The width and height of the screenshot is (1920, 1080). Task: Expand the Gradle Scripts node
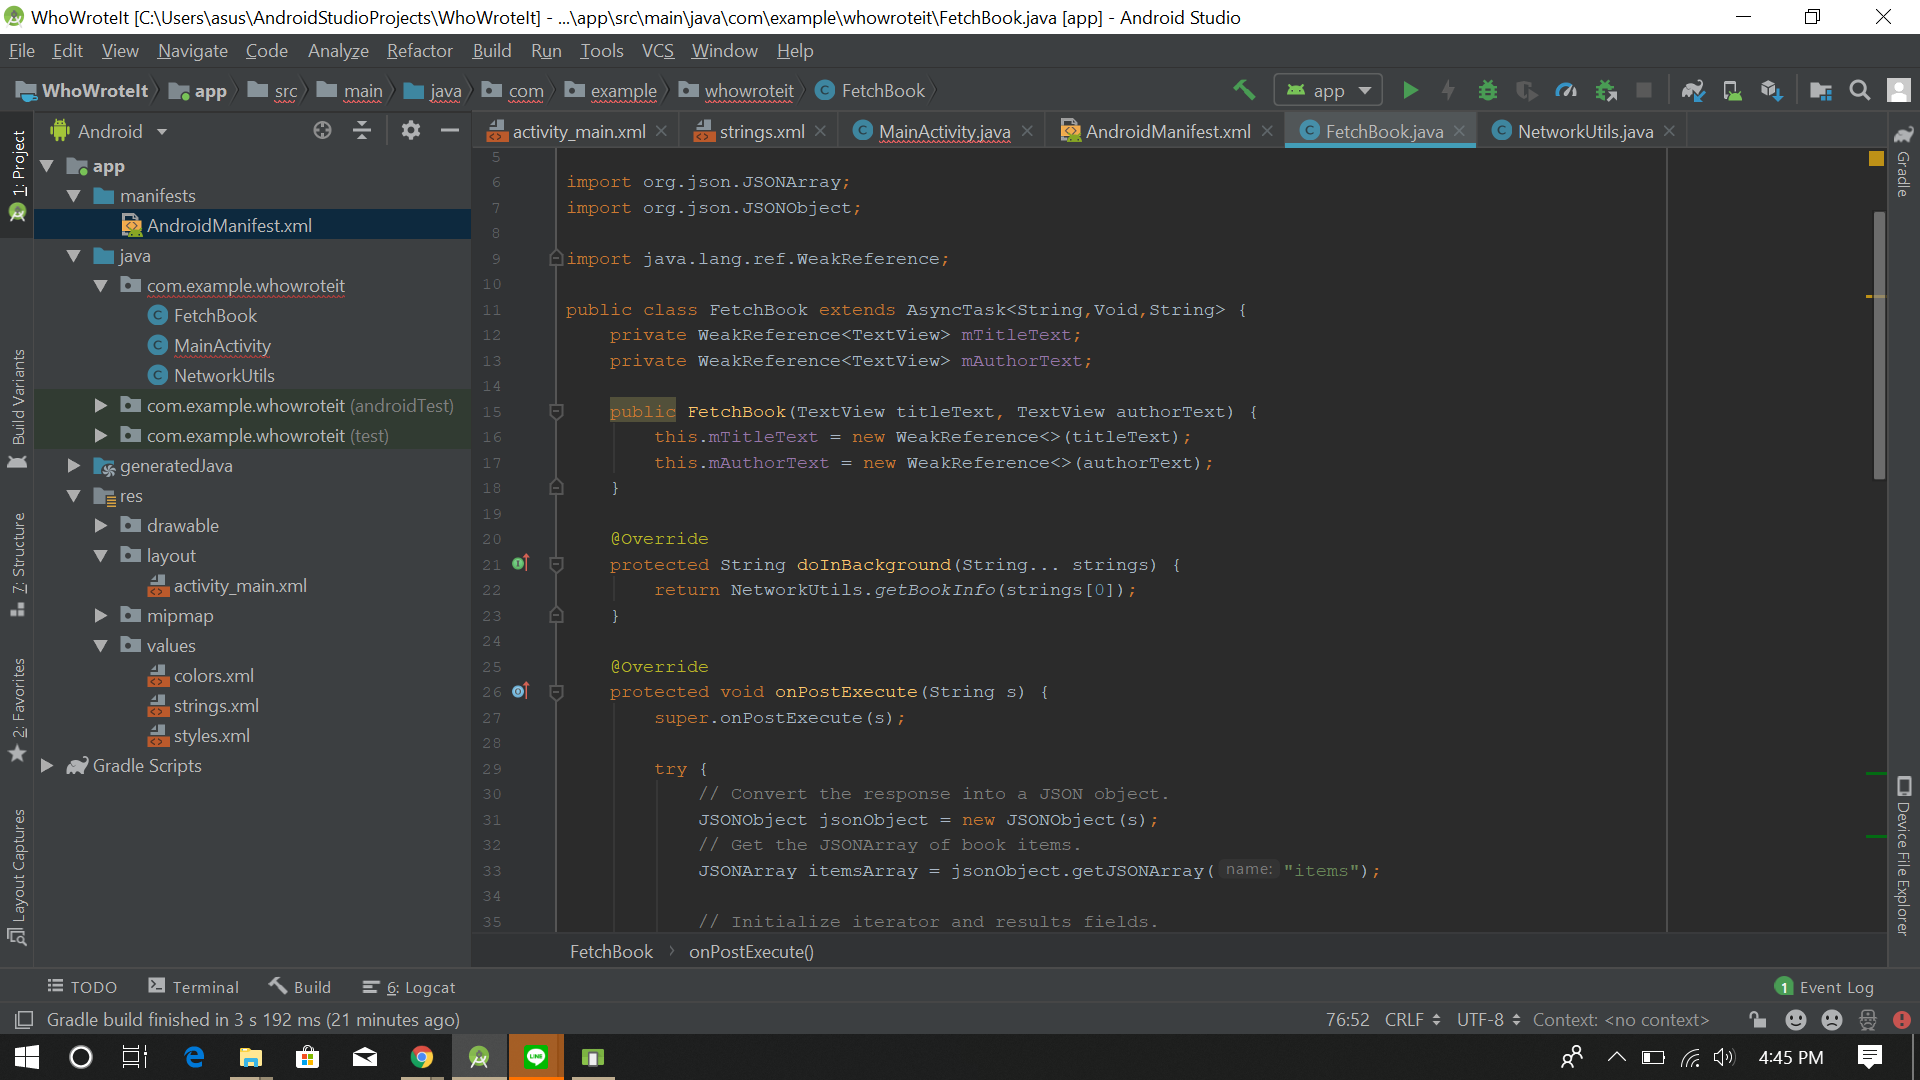click(x=47, y=766)
